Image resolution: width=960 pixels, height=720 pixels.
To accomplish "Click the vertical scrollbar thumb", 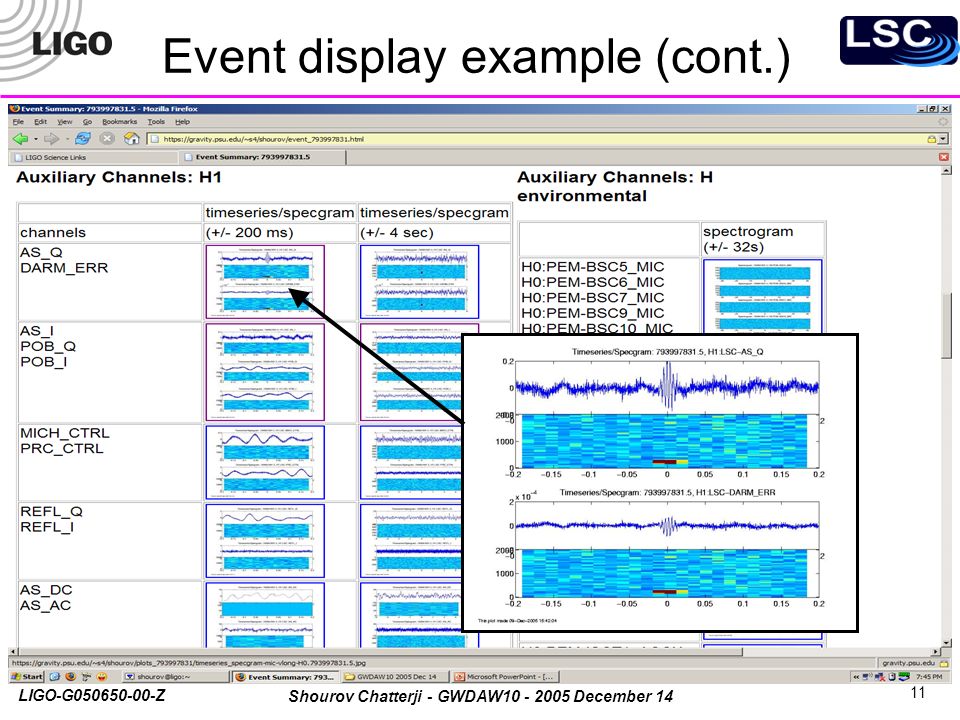I will [x=947, y=326].
